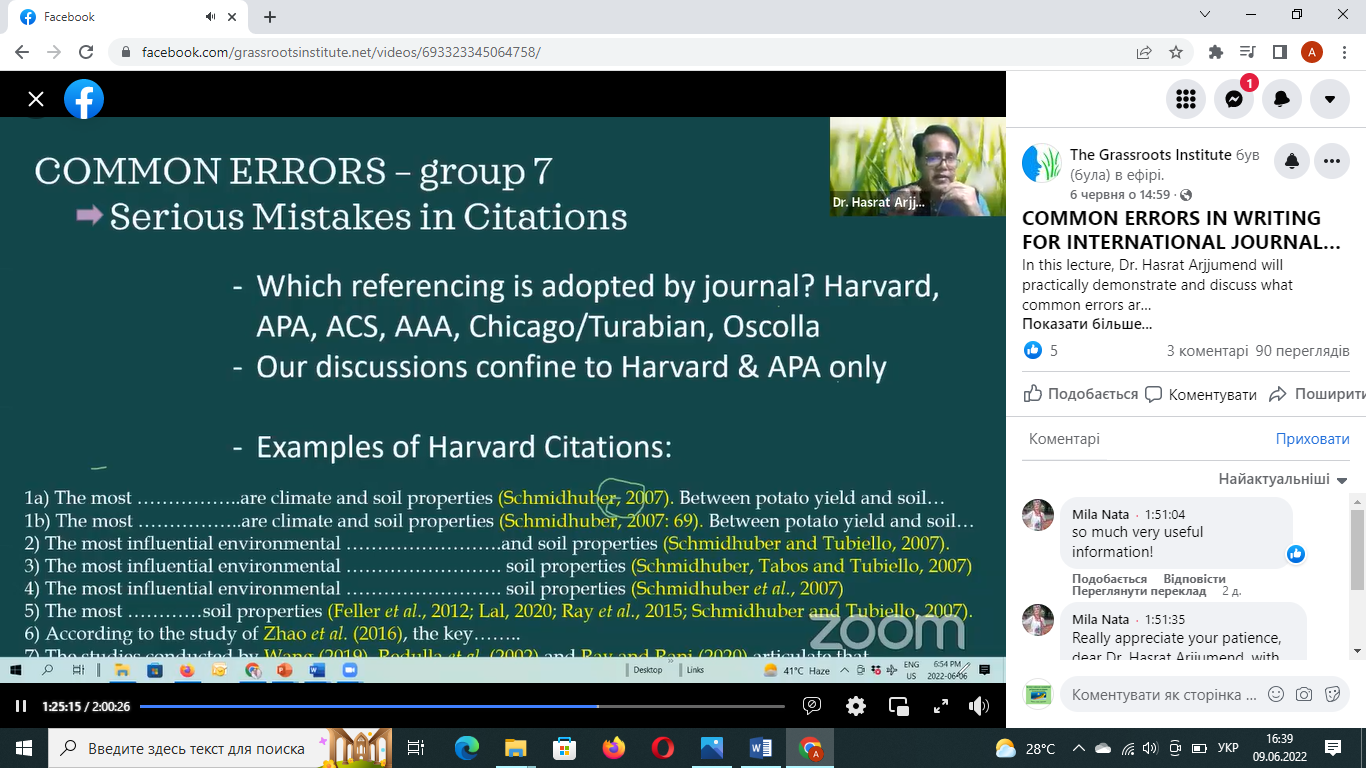Enter fullscreen mode on the video

coord(940,706)
